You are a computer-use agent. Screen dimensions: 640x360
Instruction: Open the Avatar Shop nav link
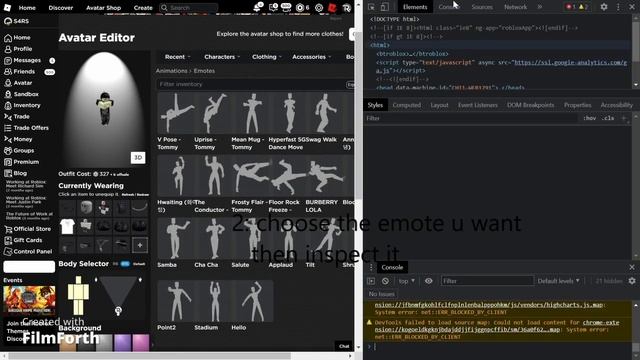(x=103, y=7)
